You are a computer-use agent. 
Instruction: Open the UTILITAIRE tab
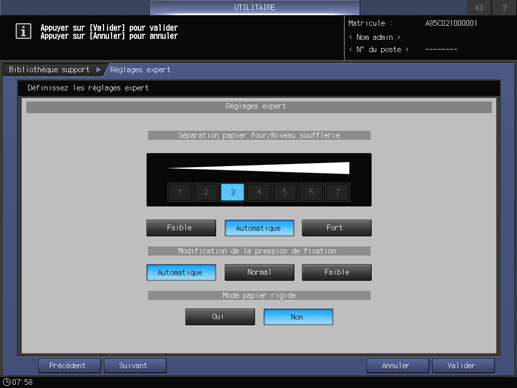(x=255, y=7)
